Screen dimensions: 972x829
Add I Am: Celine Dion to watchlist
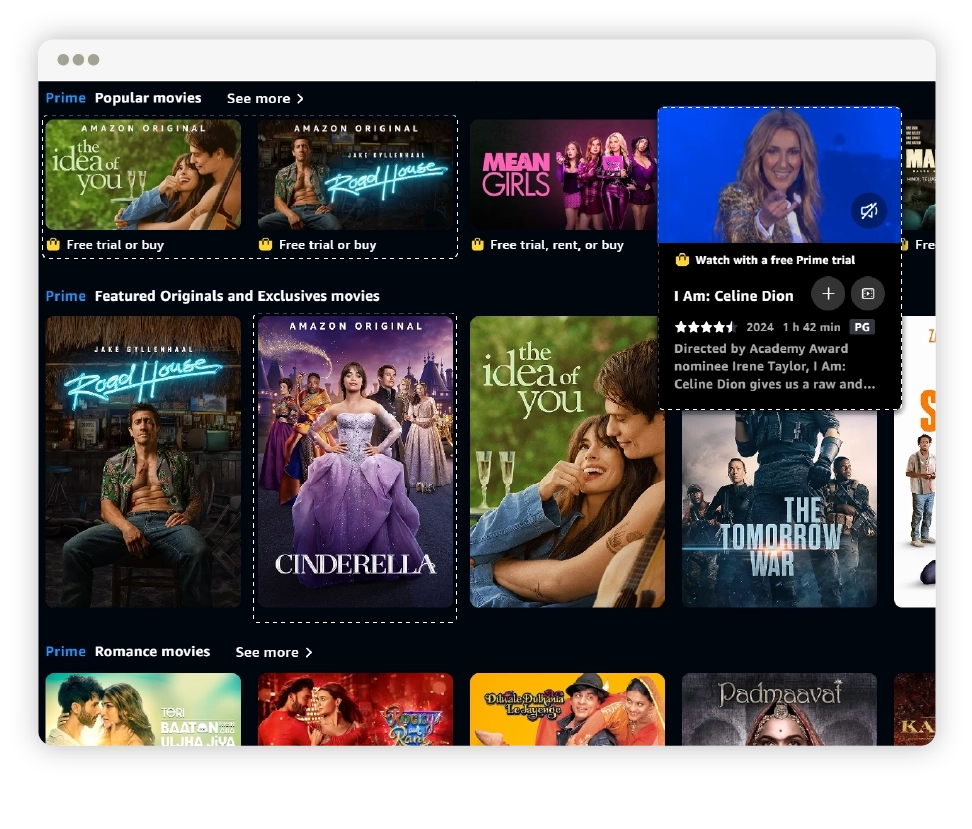pos(828,294)
